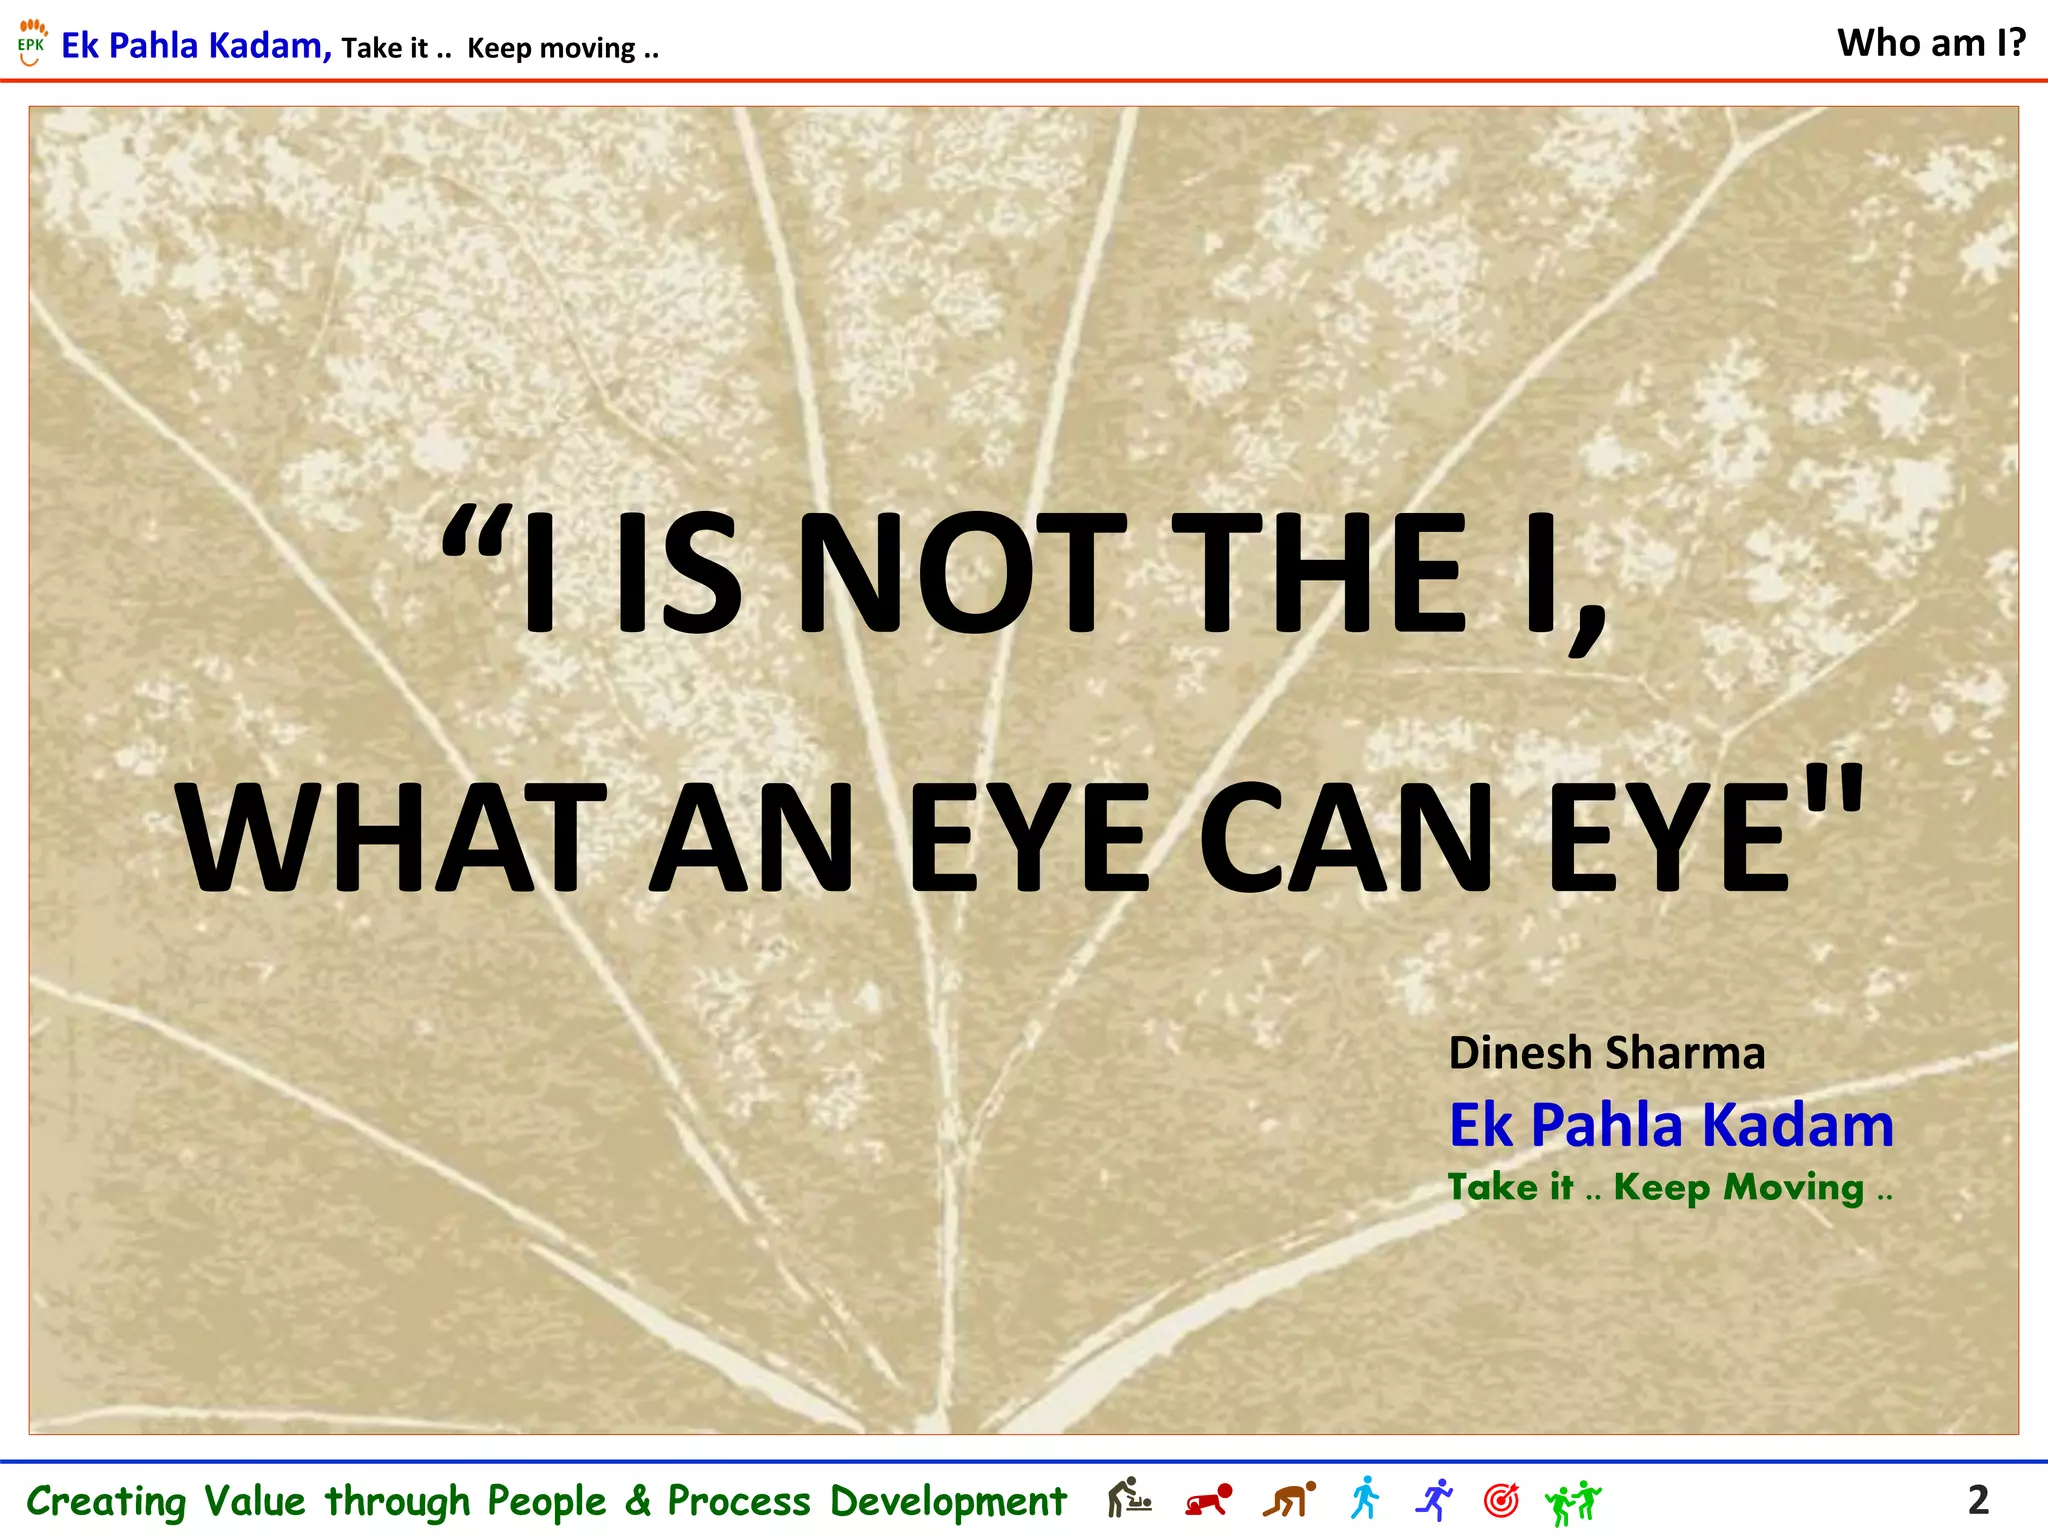Select the red crawling baby icon
2048x1536 pixels.
[x=1209, y=1500]
